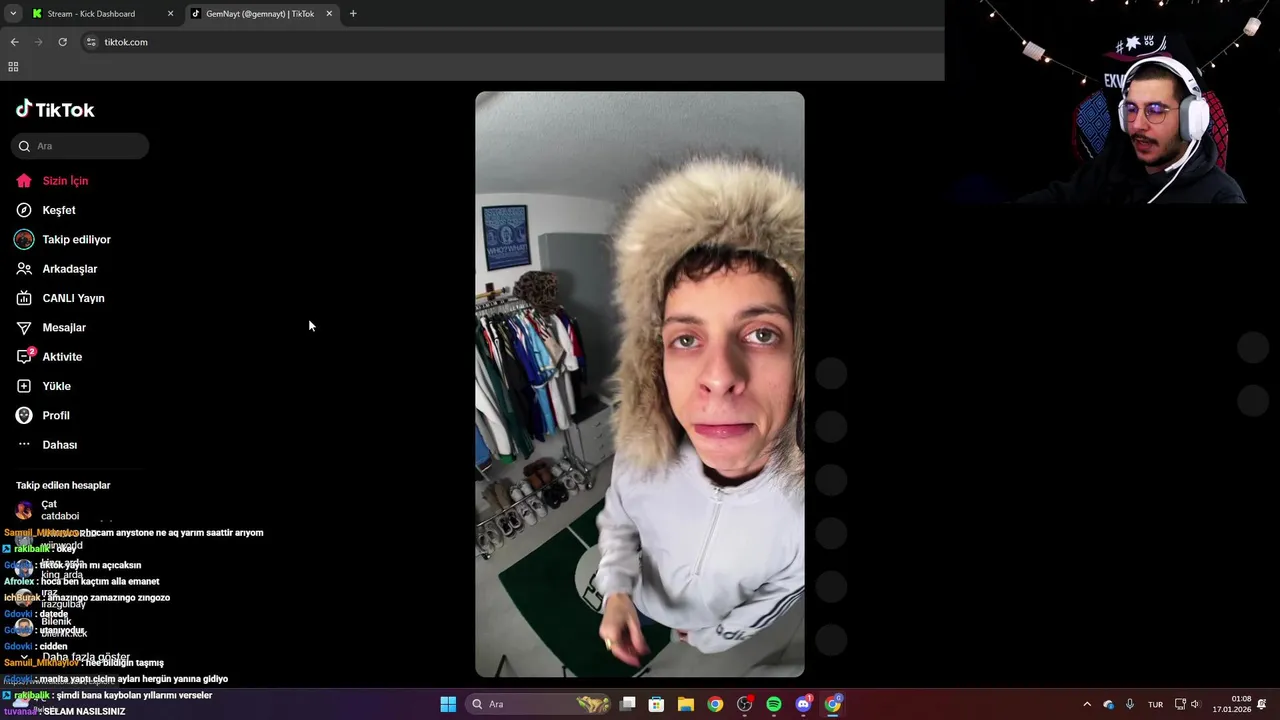Click the TikTok Ara search field
This screenshot has height=720, width=1280.
coord(80,146)
